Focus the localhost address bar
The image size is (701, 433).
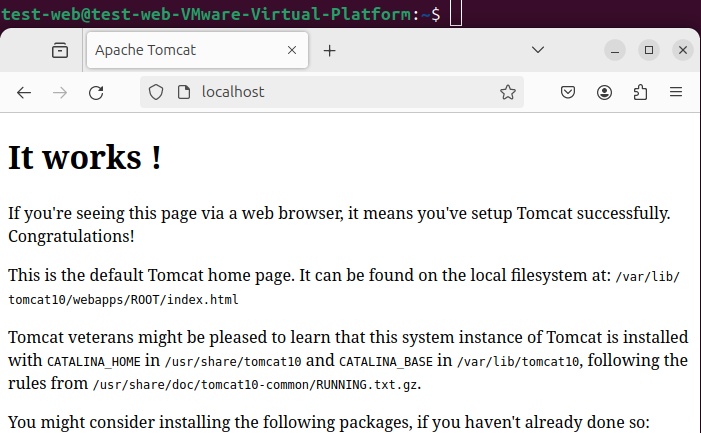pyautogui.click(x=332, y=92)
